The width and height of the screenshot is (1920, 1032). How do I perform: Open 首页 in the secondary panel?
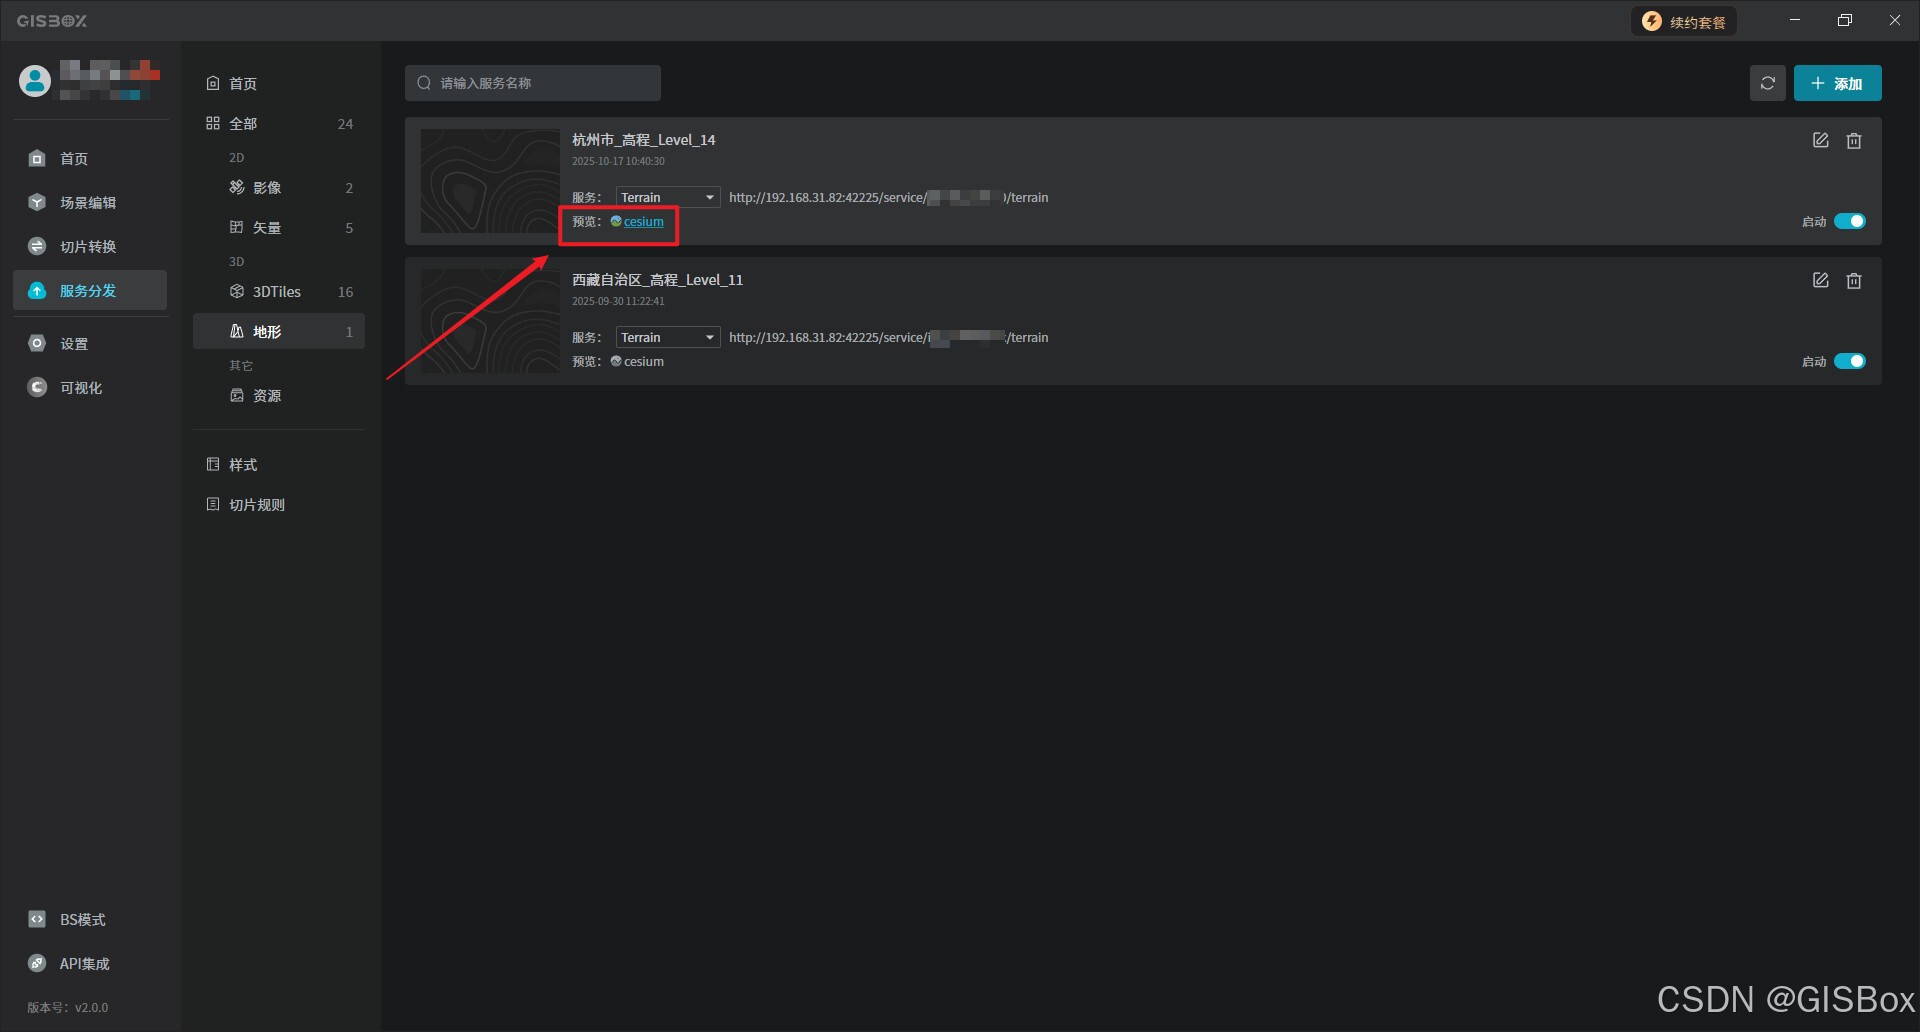point(279,84)
